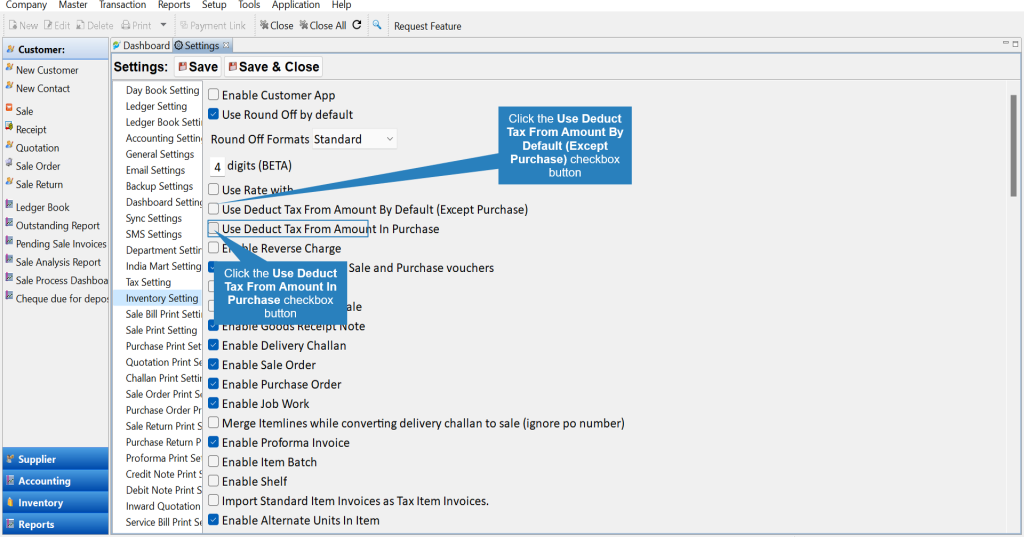This screenshot has height=537, width=1024.
Task: Click Delete in the toolbar
Action: click(94, 25)
